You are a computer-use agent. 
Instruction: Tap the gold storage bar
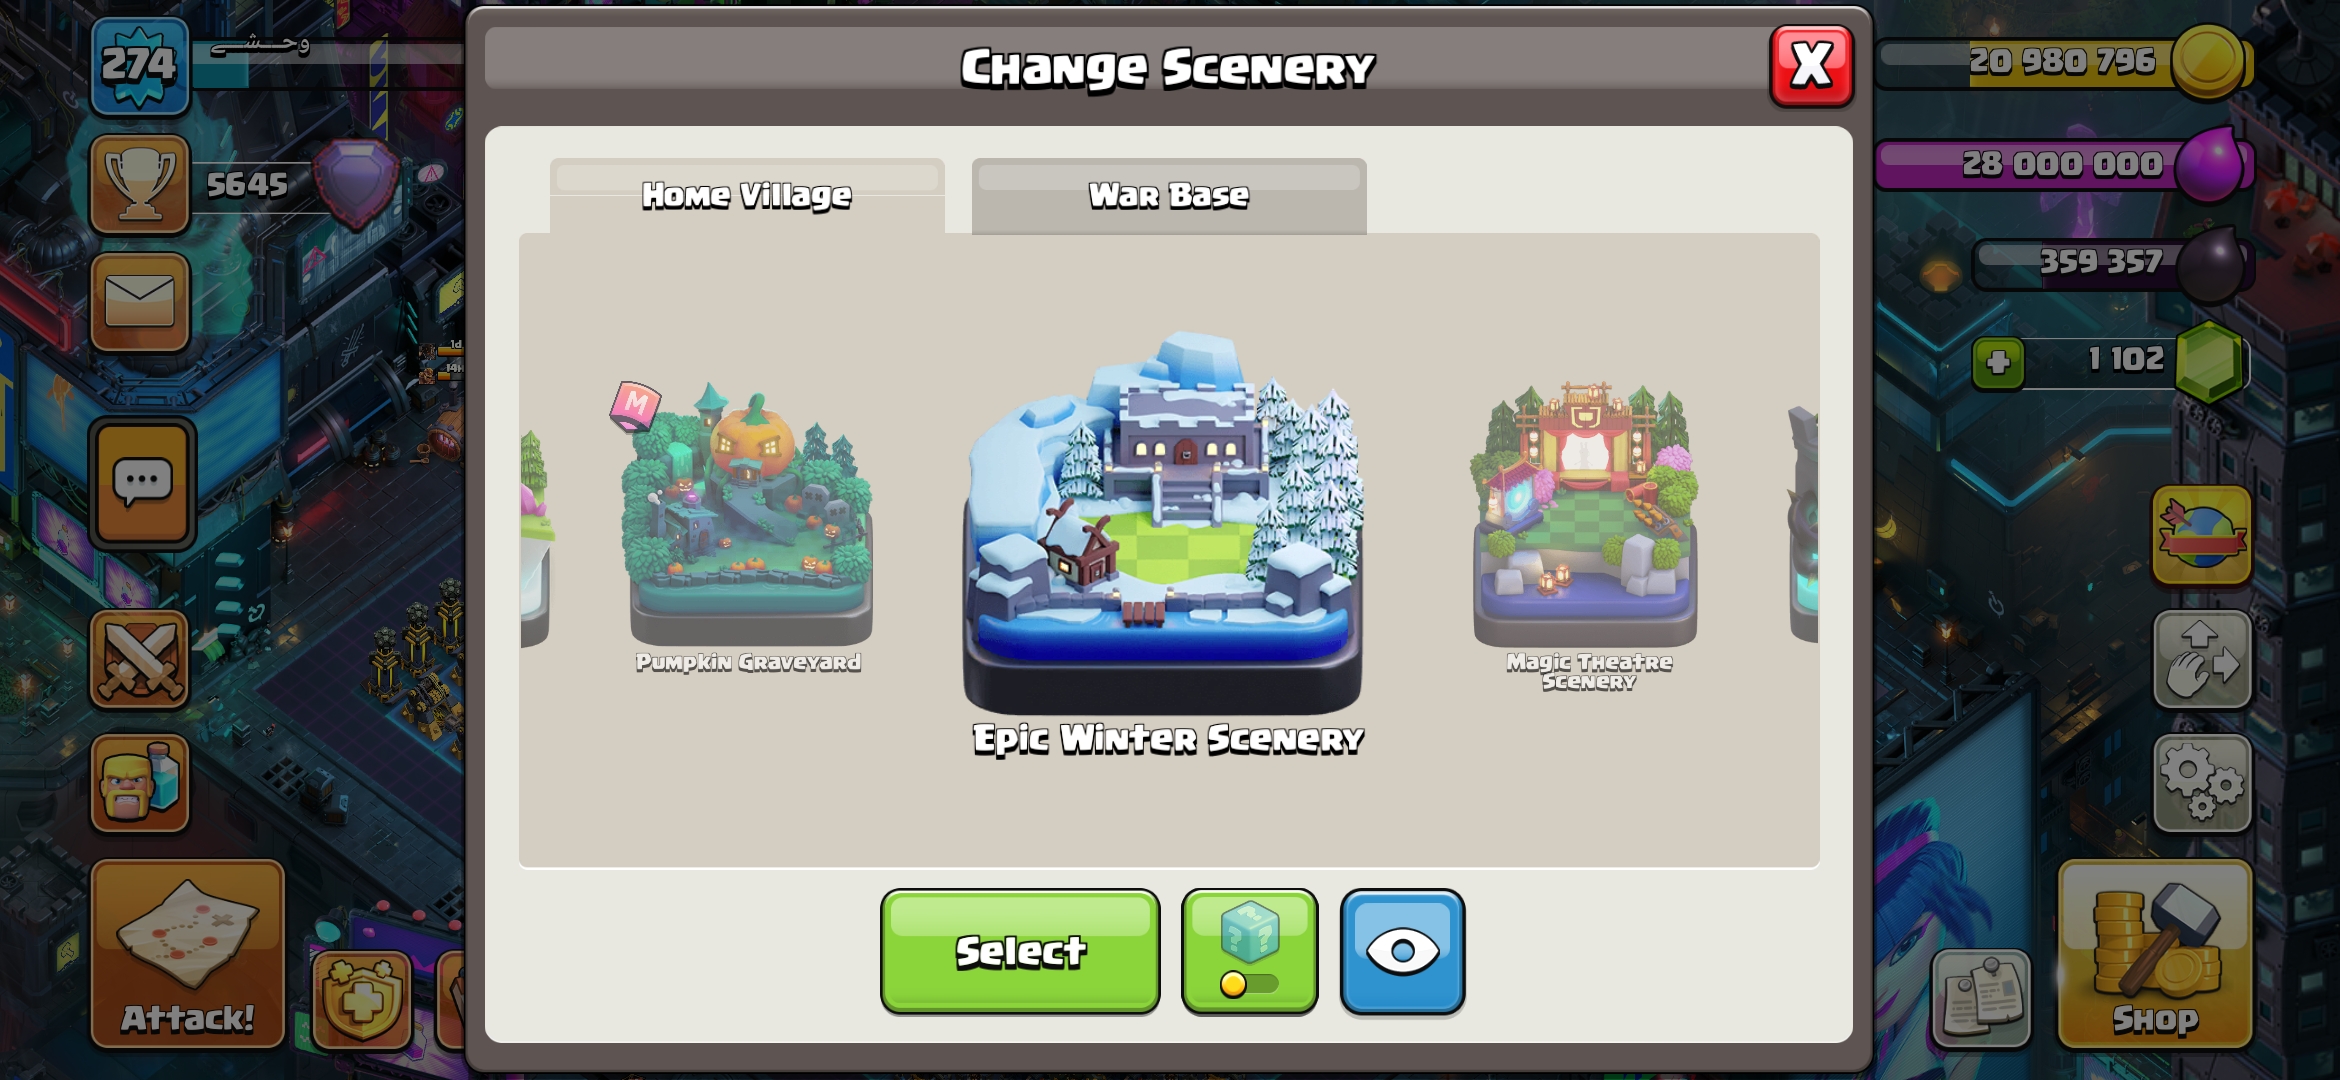2065,62
